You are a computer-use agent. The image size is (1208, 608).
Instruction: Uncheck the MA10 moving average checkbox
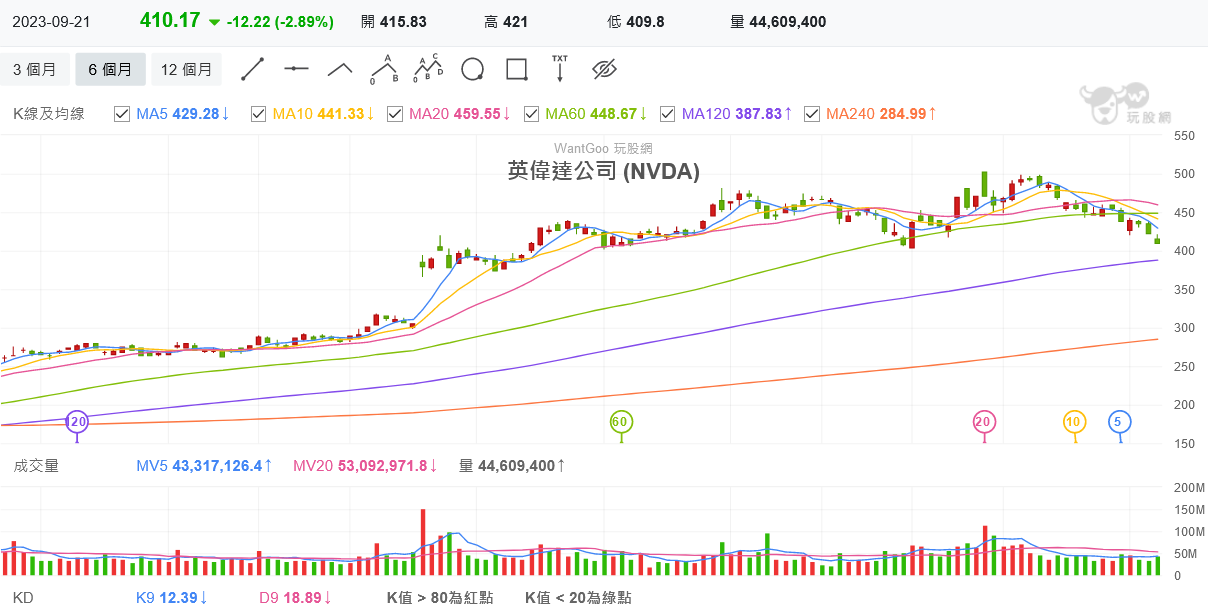(258, 114)
